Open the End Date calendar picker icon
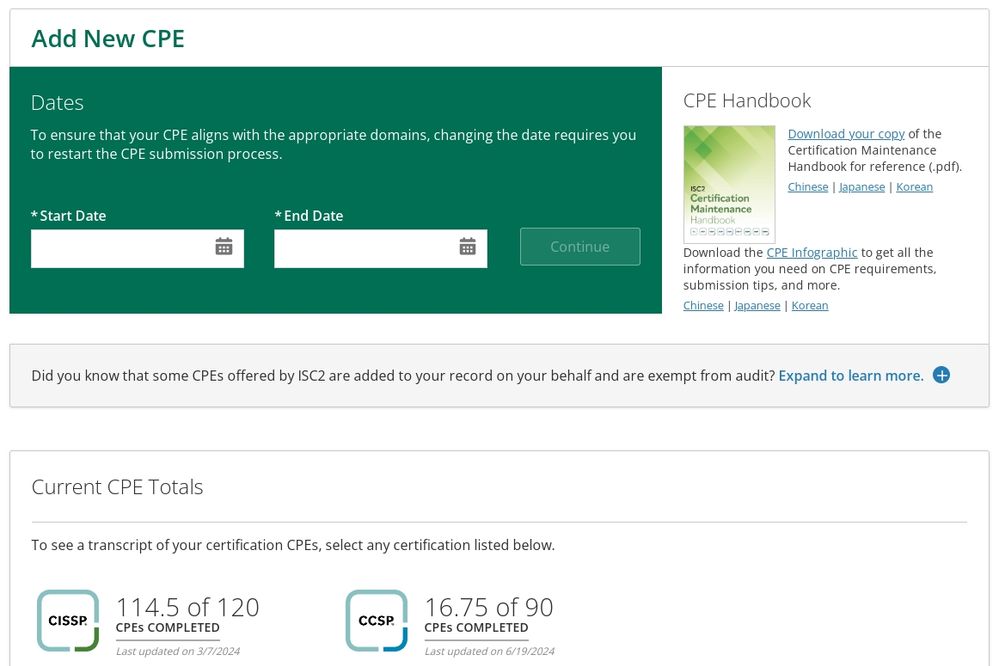 tap(467, 247)
